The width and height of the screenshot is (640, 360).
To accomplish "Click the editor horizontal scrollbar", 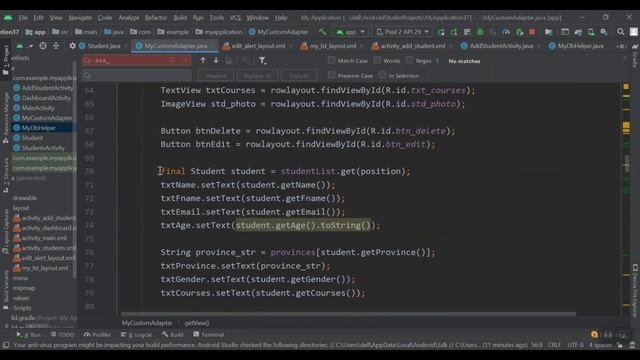I will (348, 314).
